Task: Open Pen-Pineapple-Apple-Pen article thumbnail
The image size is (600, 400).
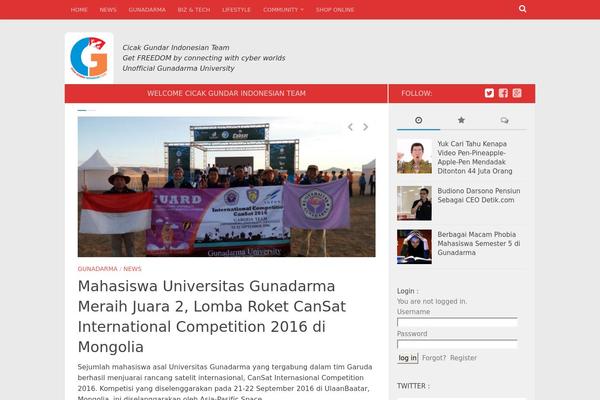Action: 414,156
